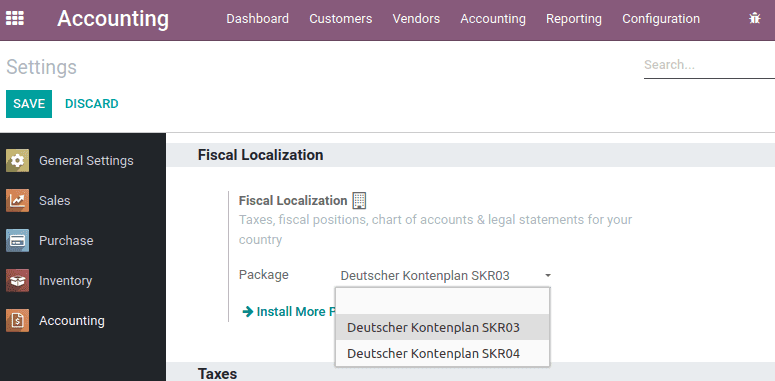Open the Customers menu
775x381 pixels.
tap(341, 19)
